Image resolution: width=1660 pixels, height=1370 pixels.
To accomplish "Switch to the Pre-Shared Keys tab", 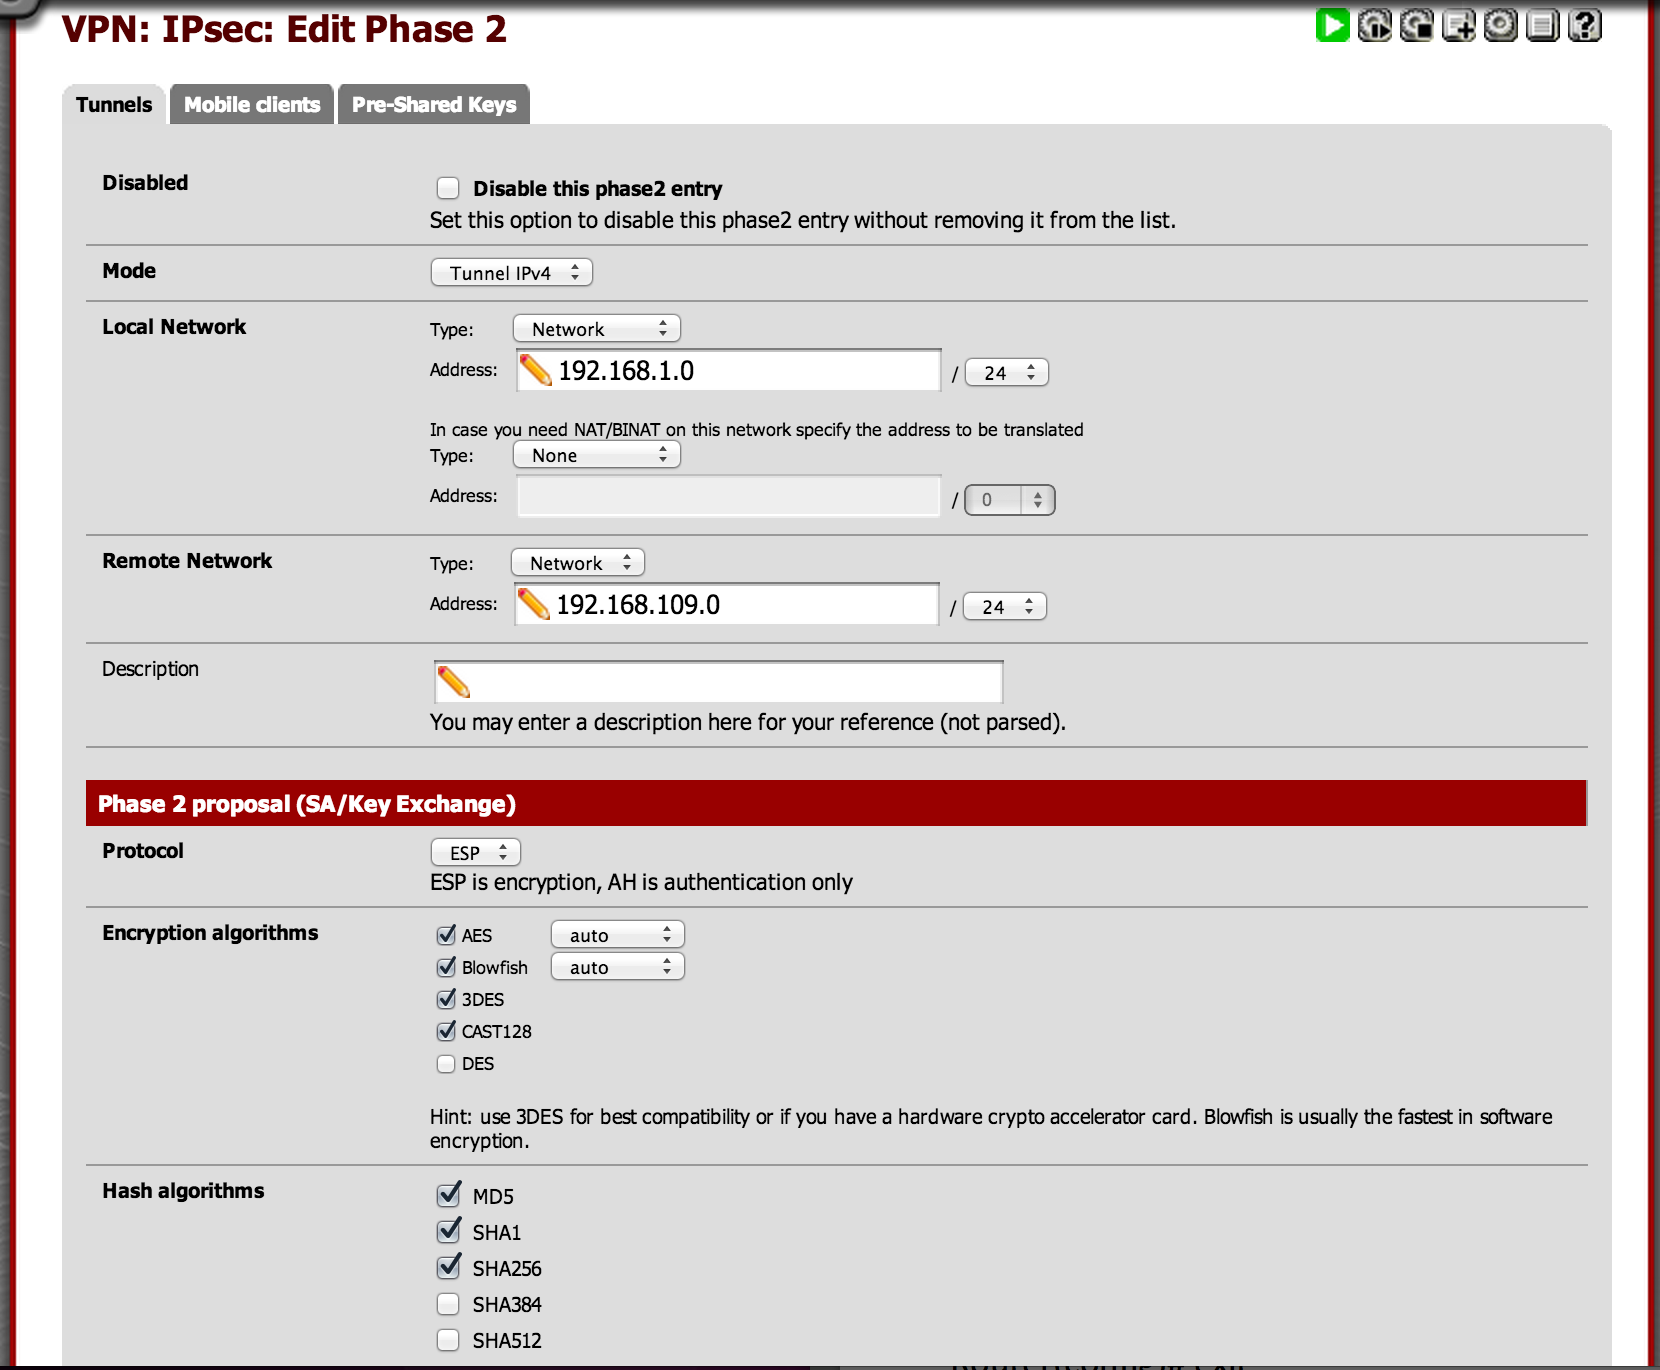I will pyautogui.click(x=434, y=105).
